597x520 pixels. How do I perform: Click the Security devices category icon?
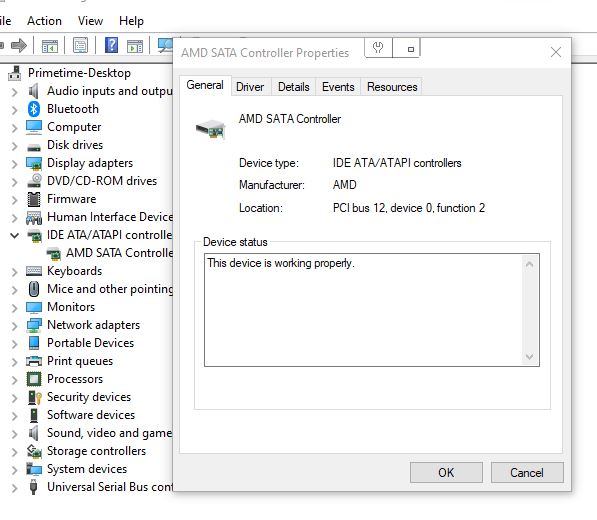click(34, 397)
